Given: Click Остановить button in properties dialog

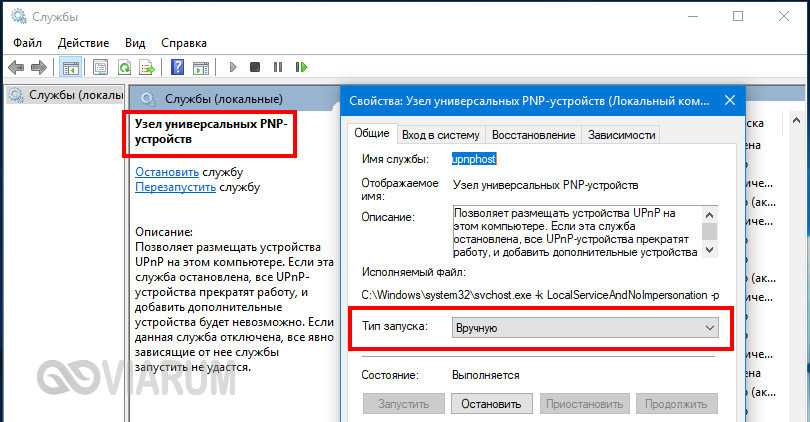Looking at the screenshot, I should coord(491,404).
